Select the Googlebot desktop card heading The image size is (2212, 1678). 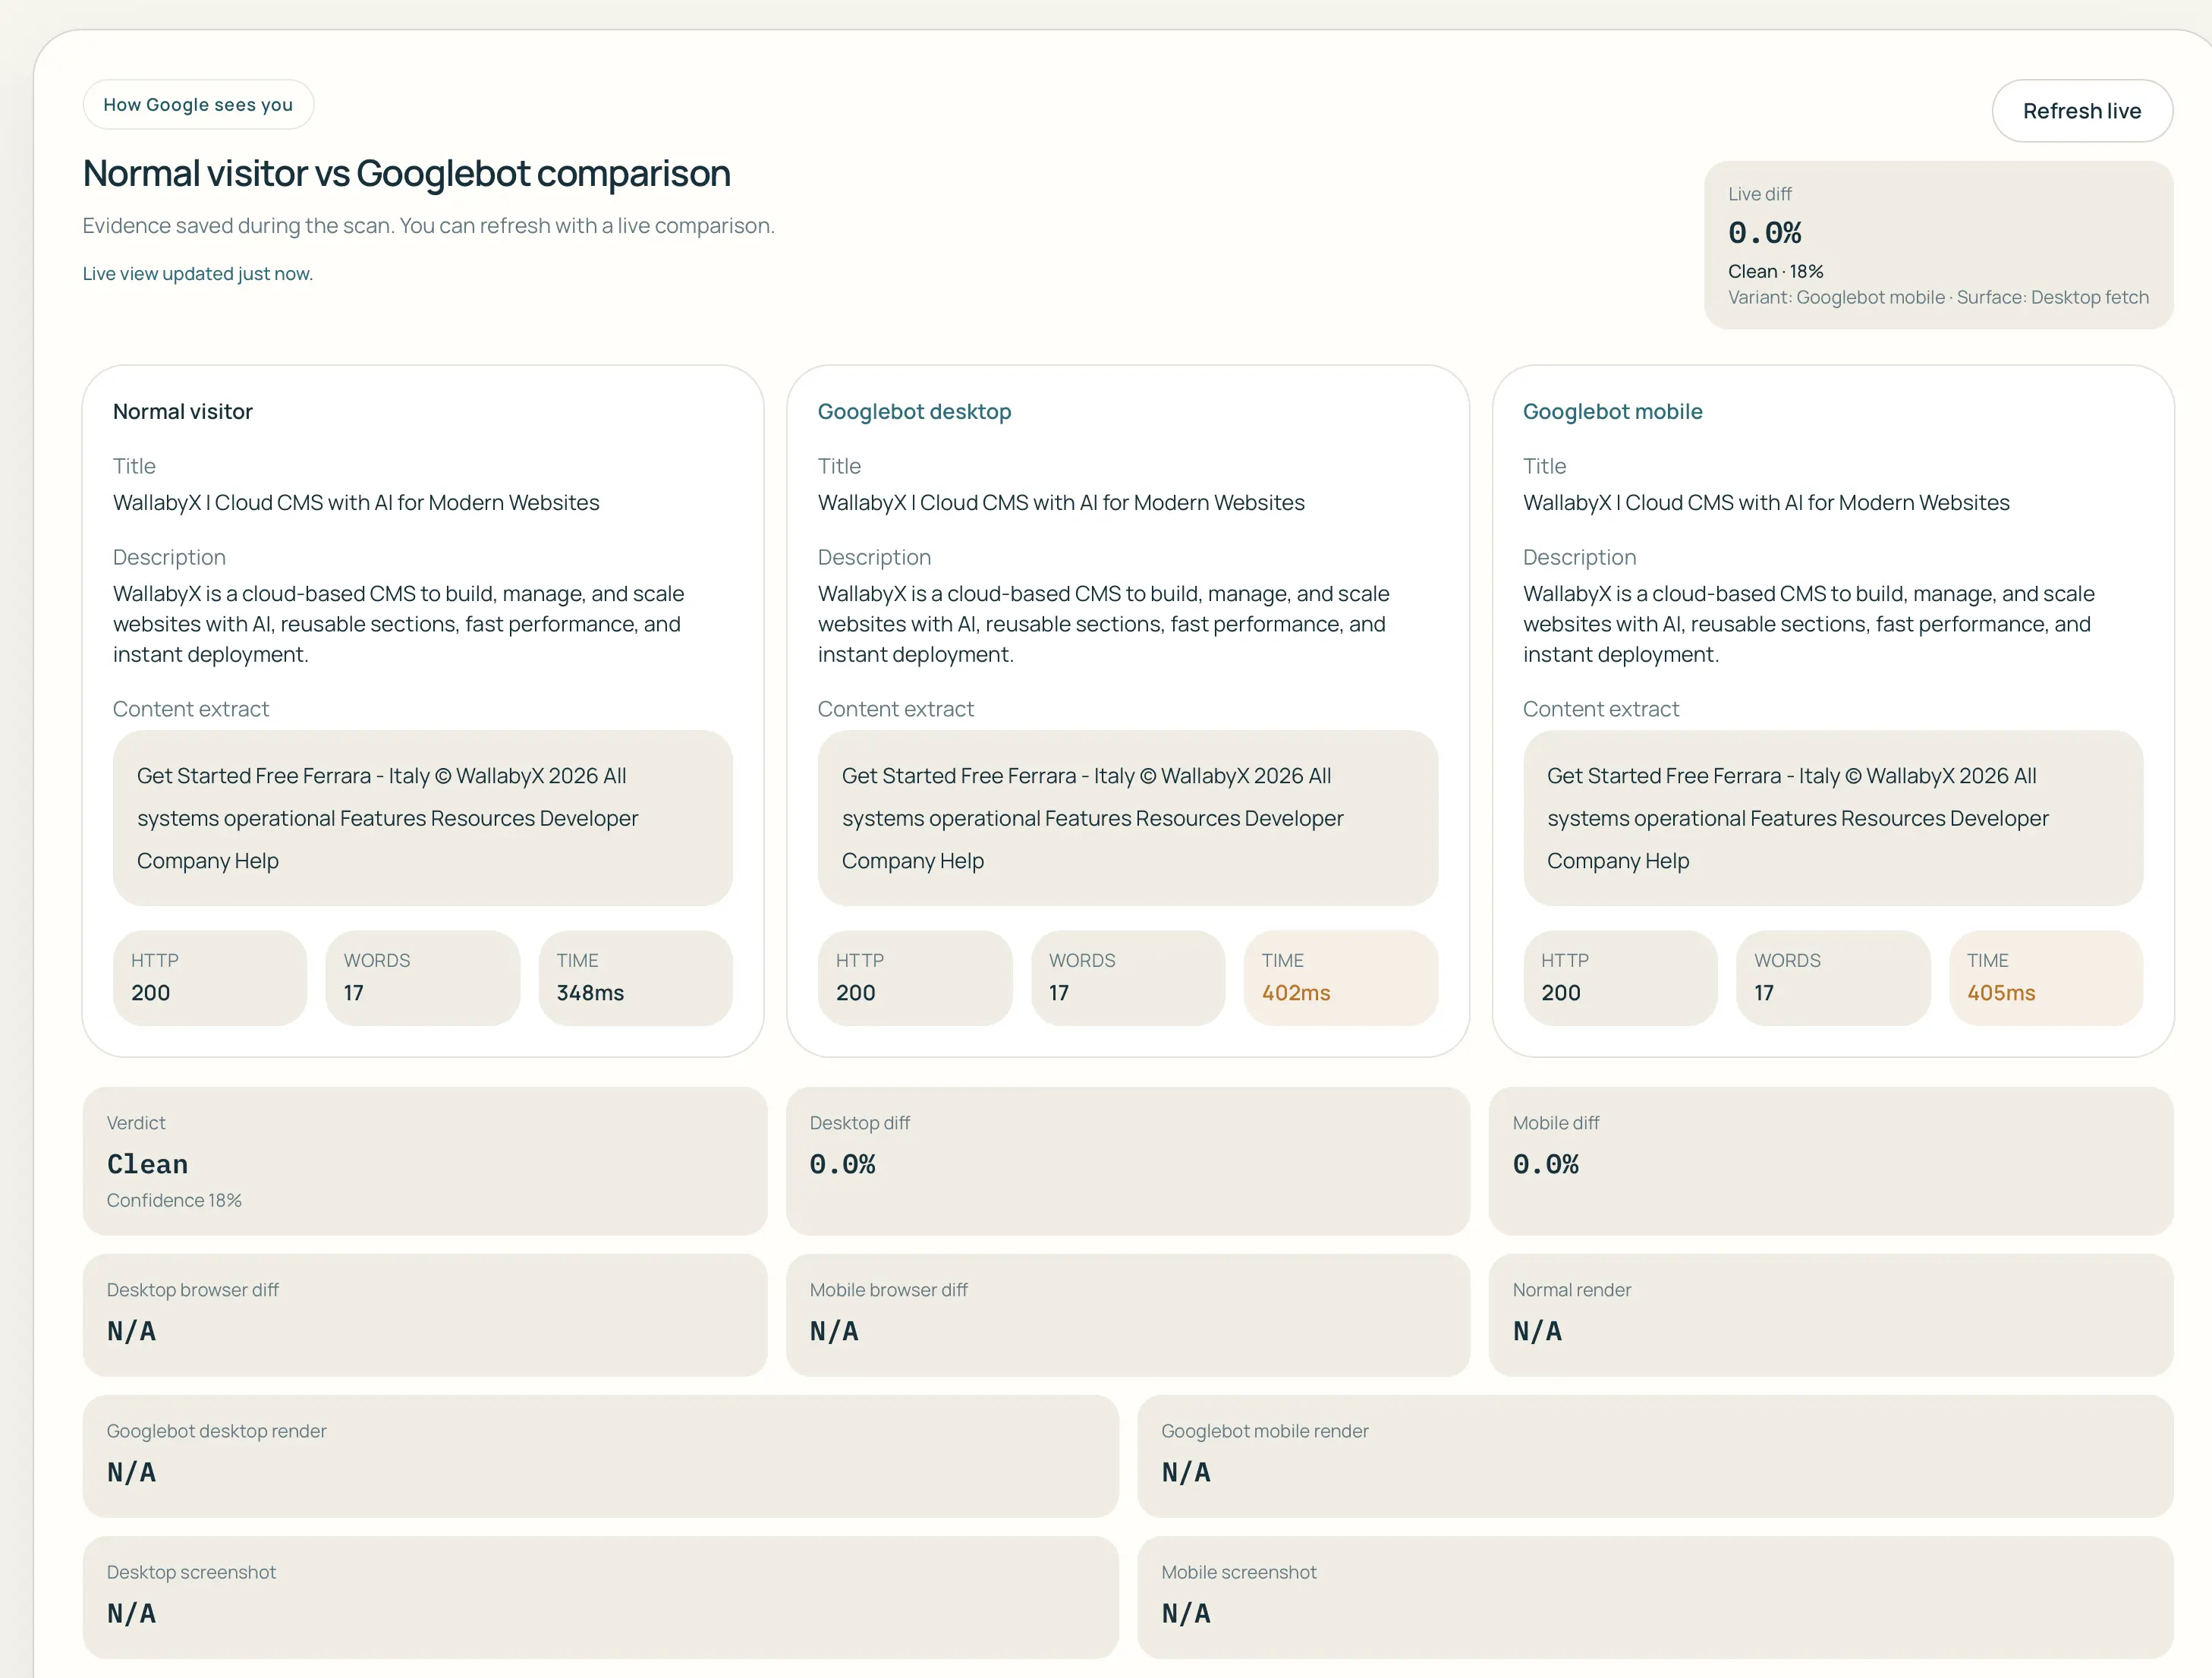914,411
